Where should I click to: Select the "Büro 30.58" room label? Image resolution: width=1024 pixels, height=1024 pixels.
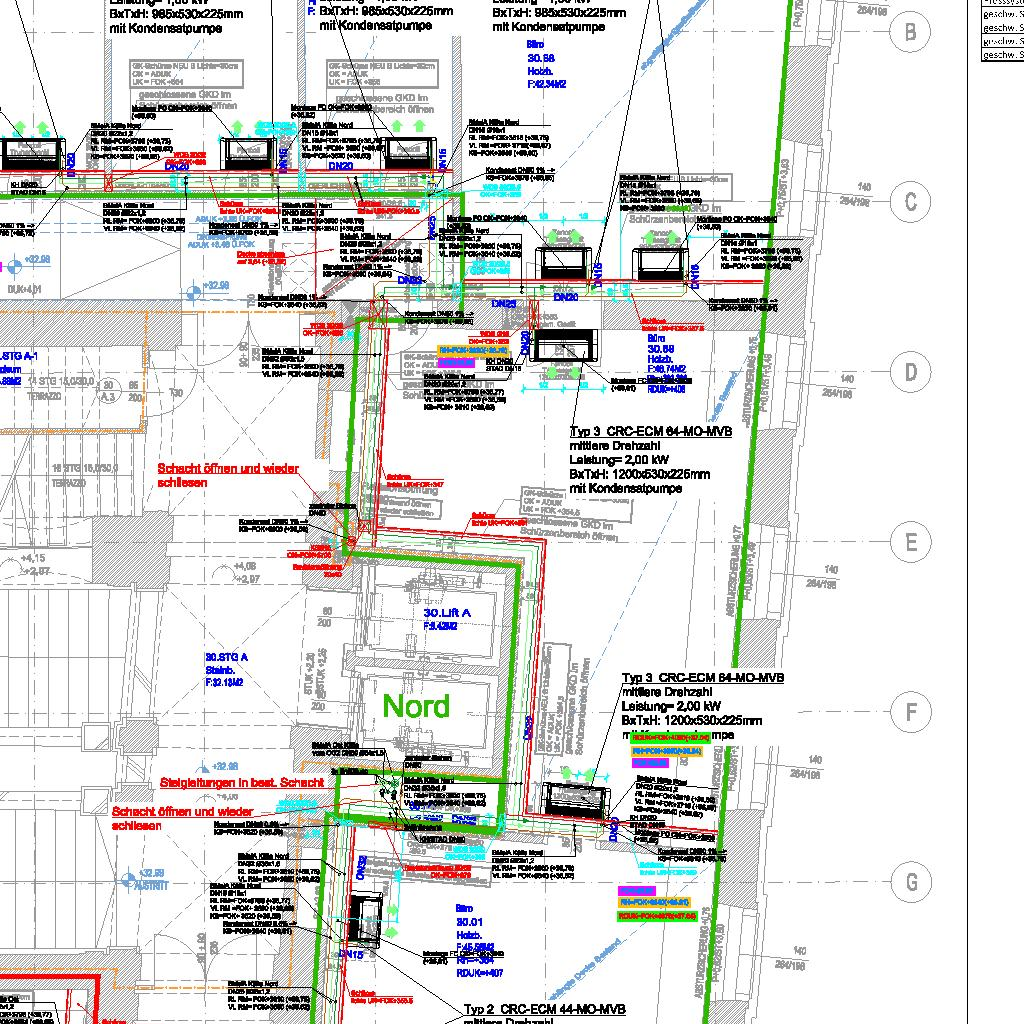click(x=541, y=51)
